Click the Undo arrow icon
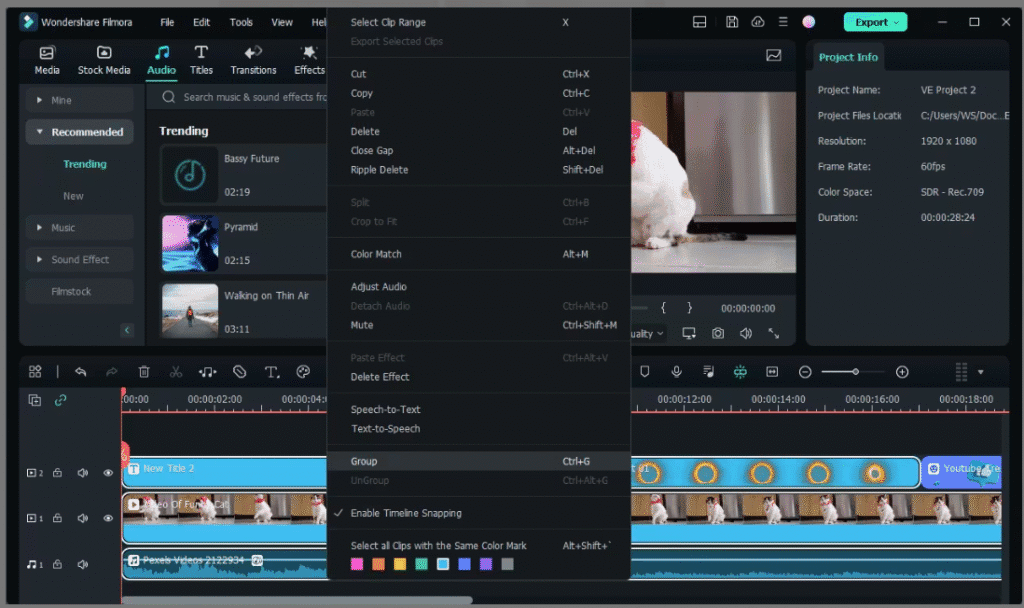 [x=80, y=372]
